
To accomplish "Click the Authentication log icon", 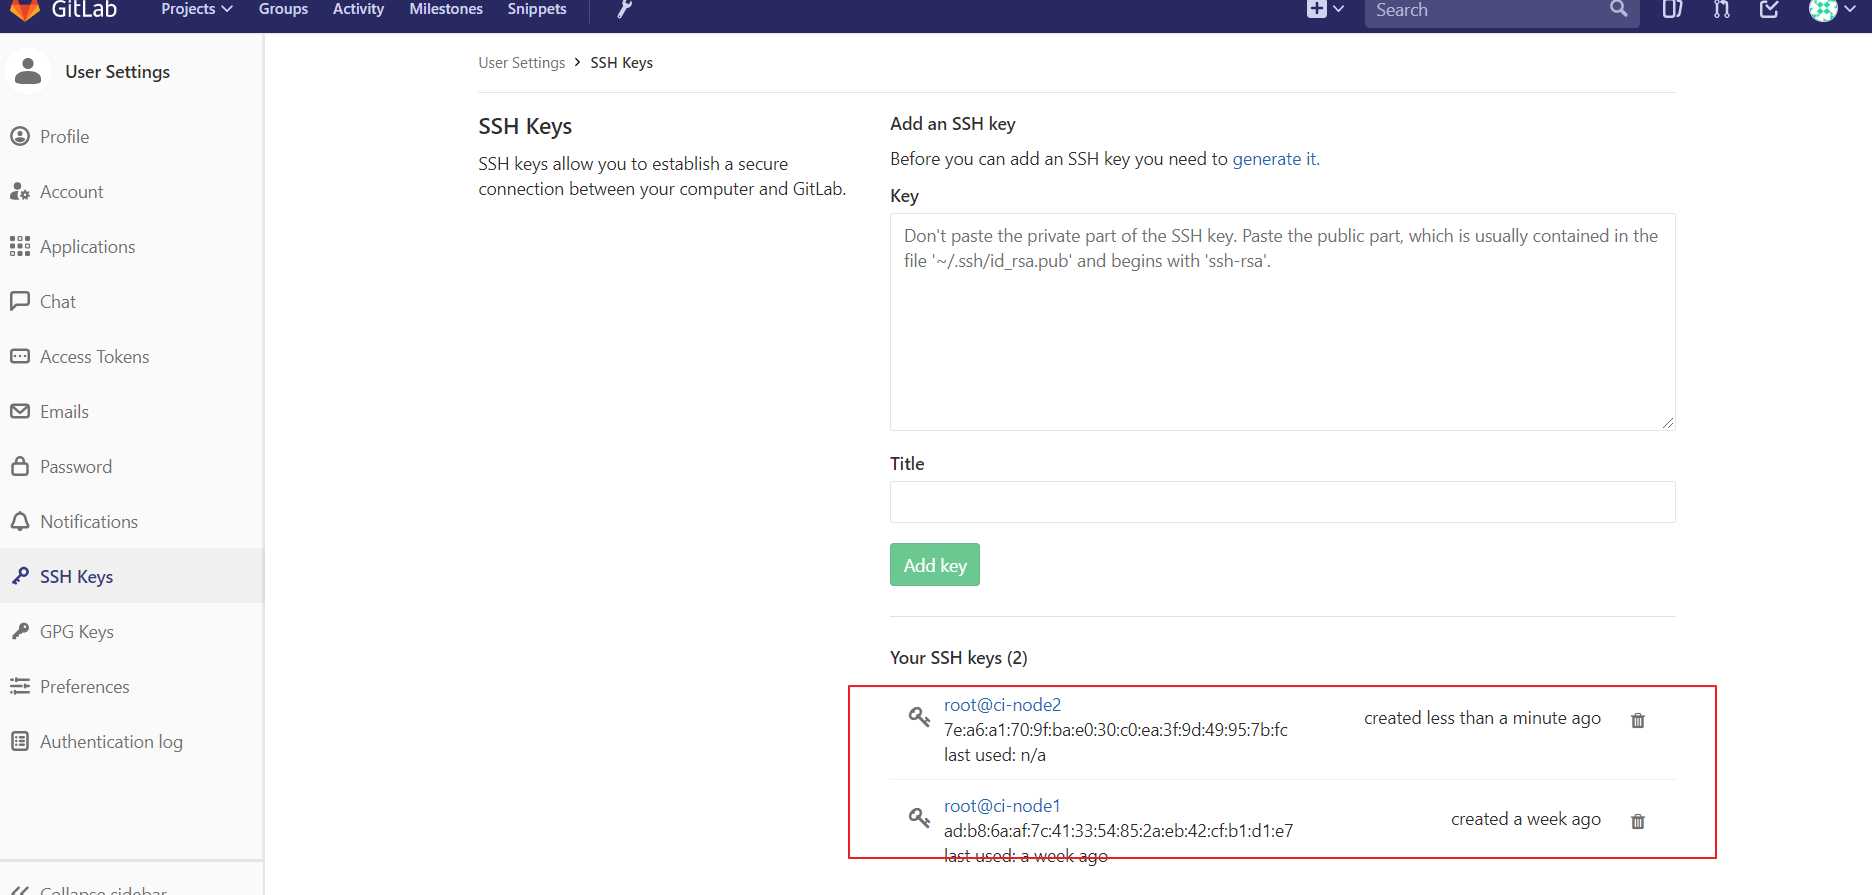I will tap(20, 741).
